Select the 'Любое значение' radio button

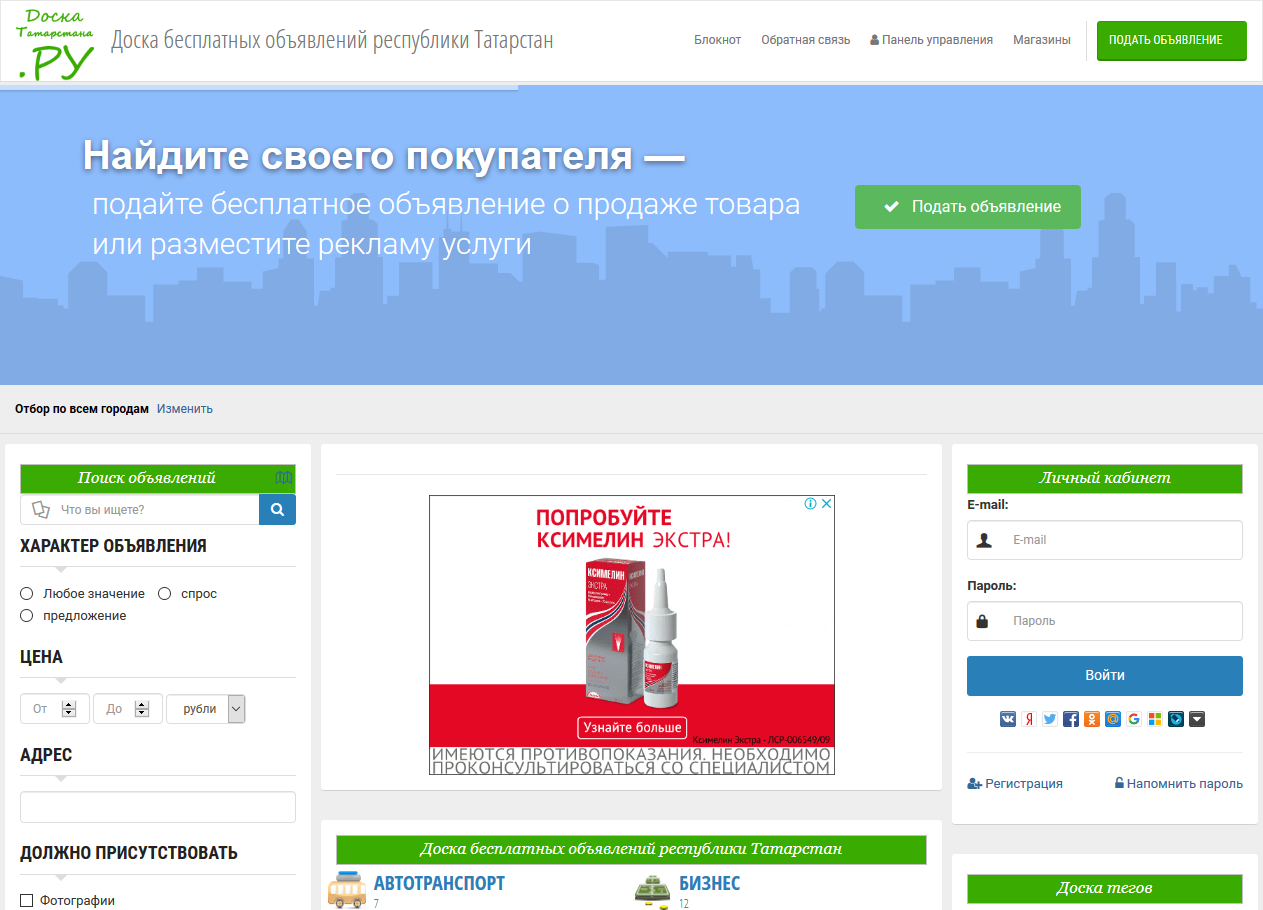27,594
